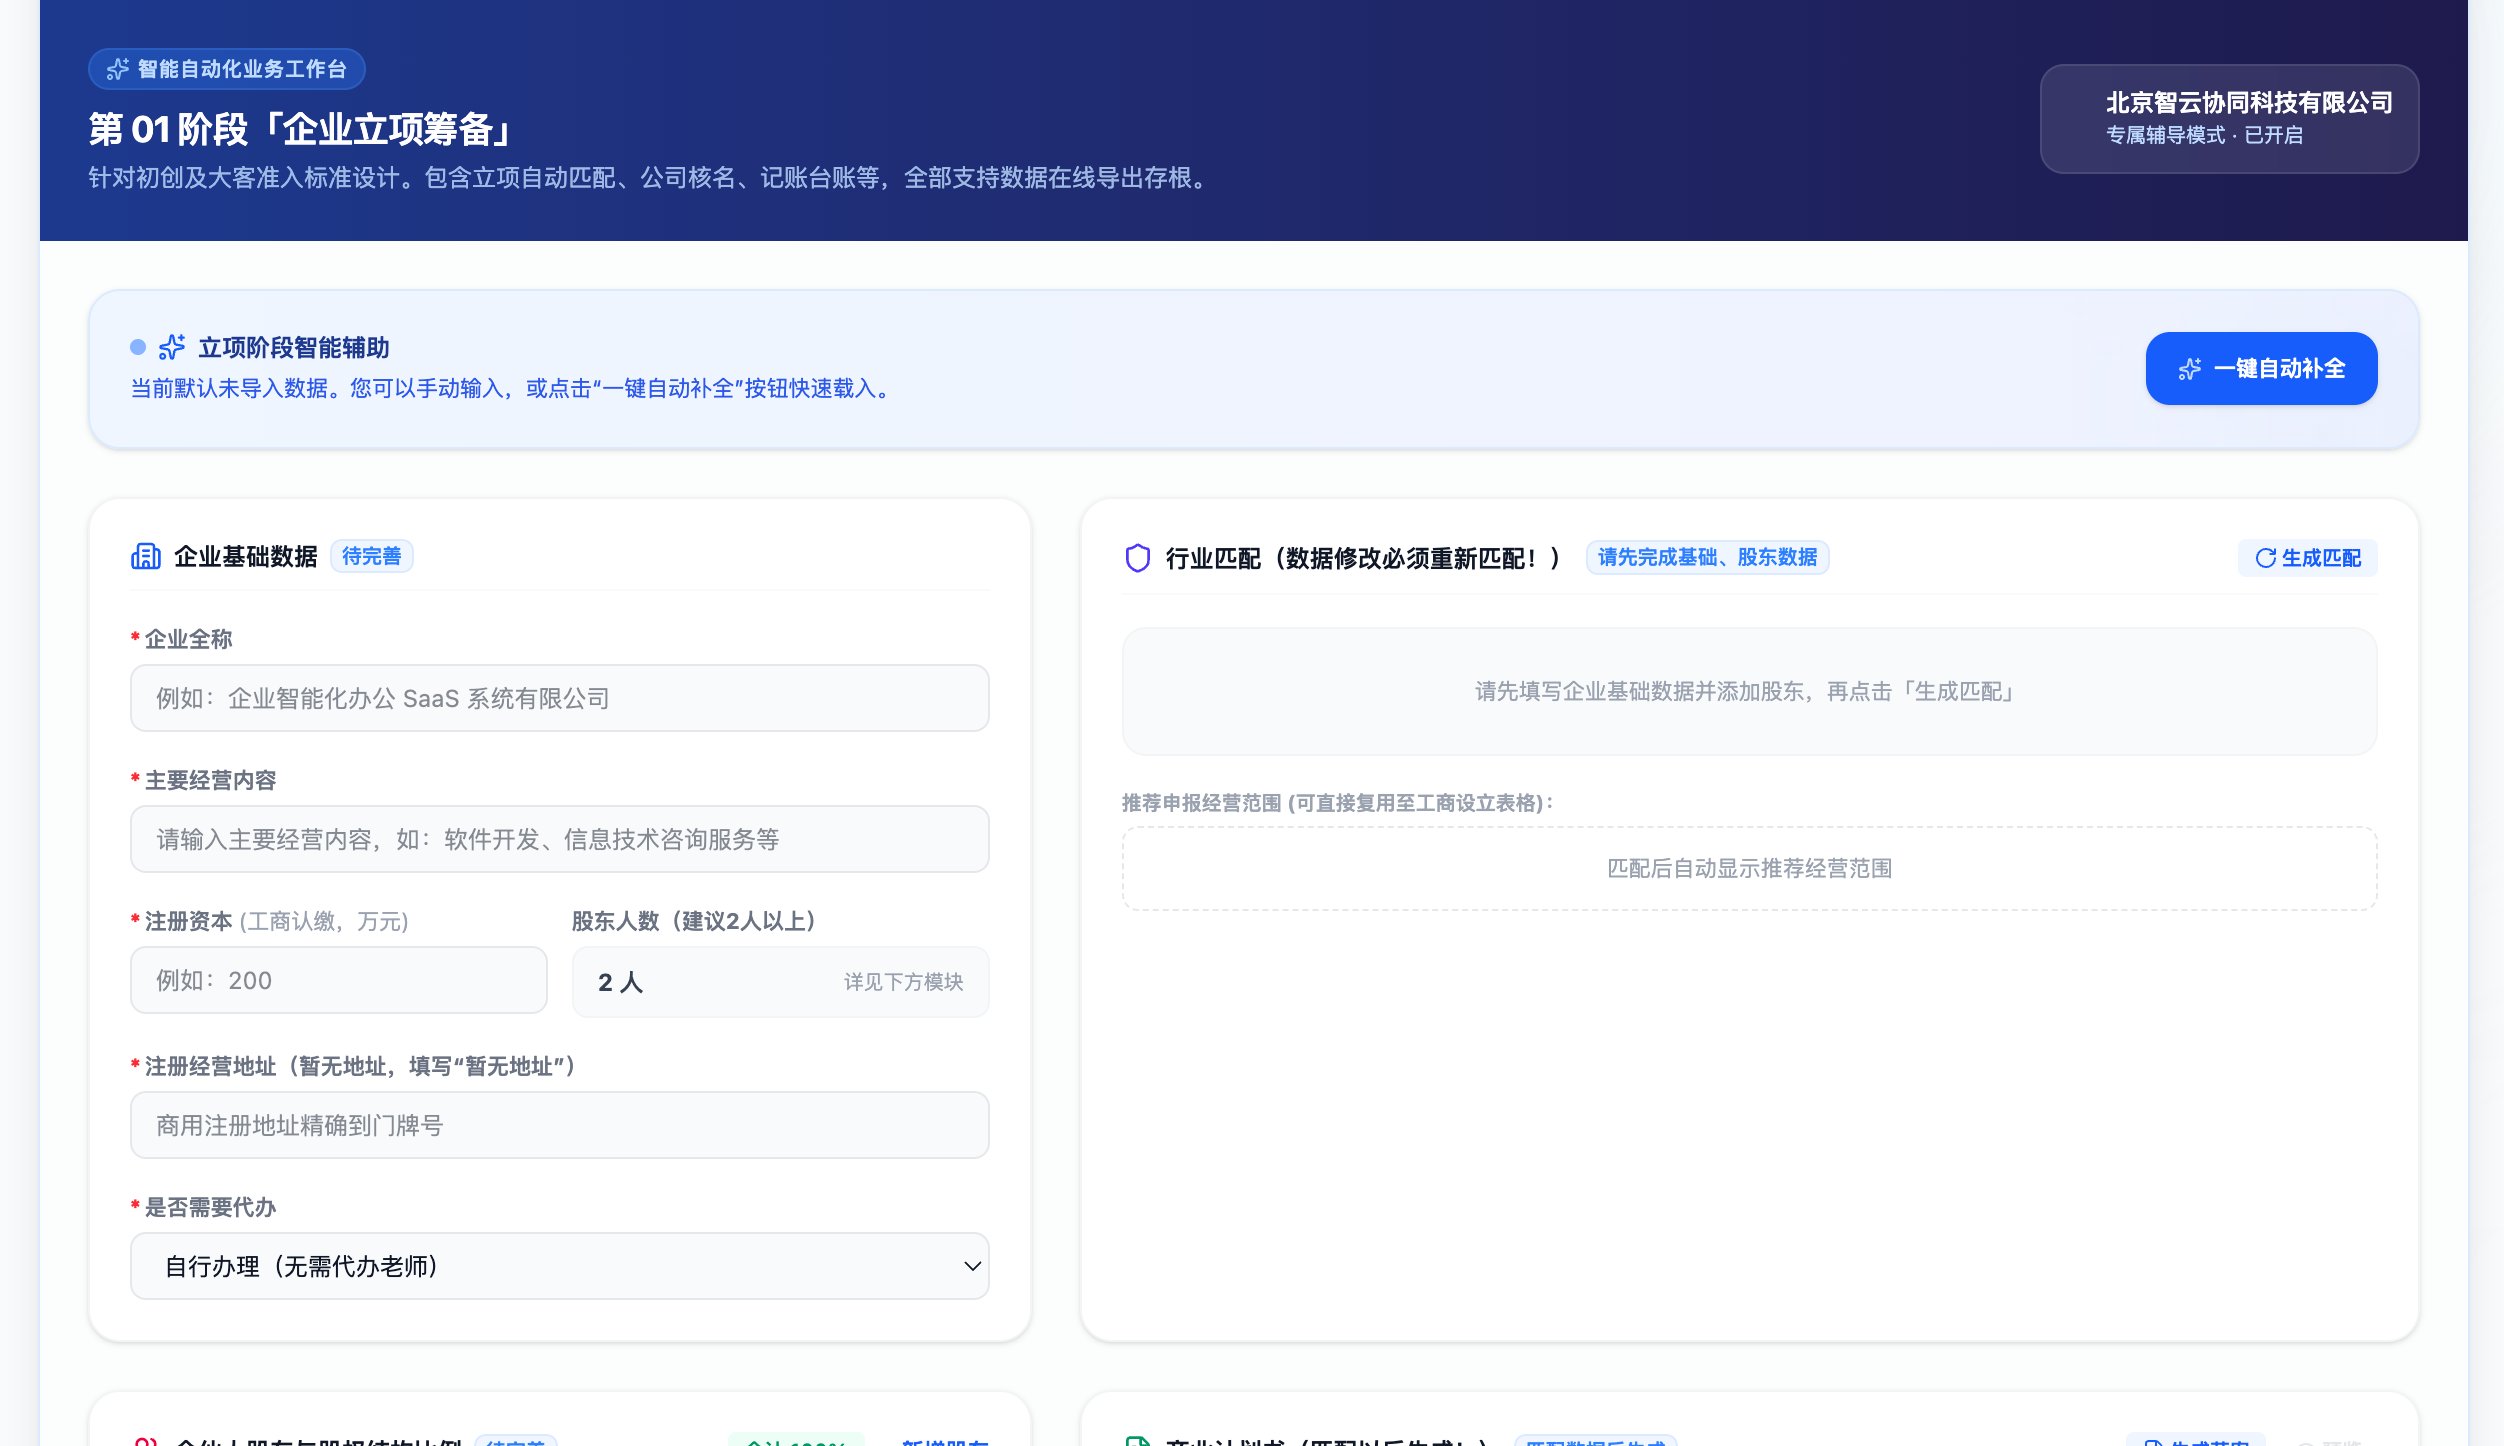Focus the 注册经营地址 input field
The height and width of the screenshot is (1446, 2504).
pyautogui.click(x=560, y=1125)
